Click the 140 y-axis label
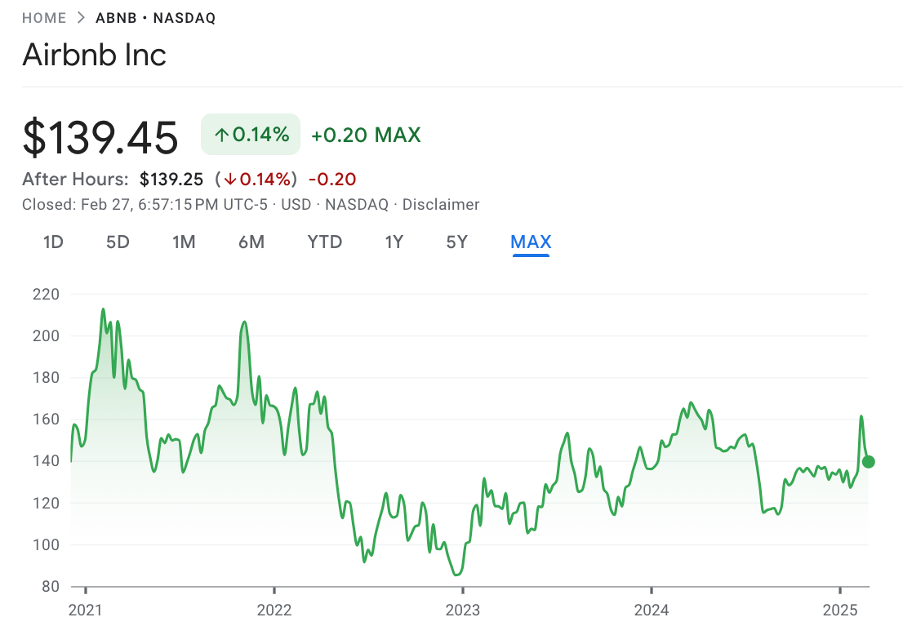904x636 pixels. tap(46, 461)
